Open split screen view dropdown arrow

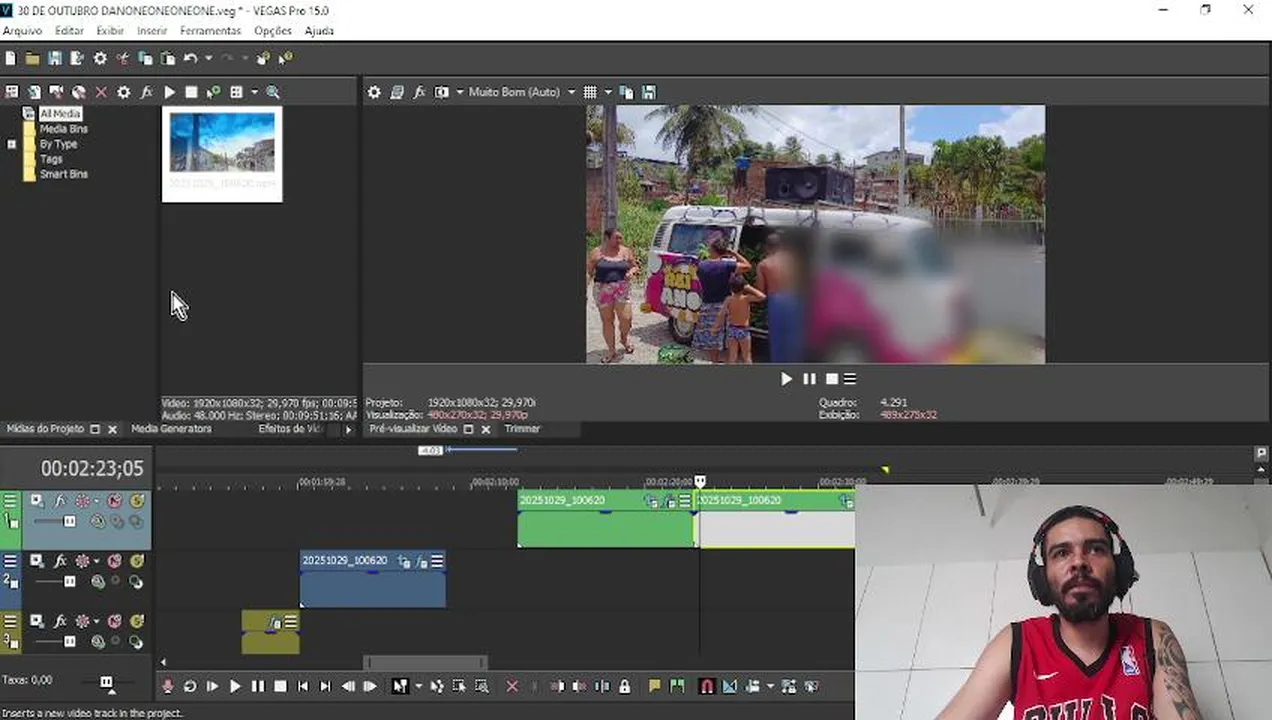coord(460,92)
